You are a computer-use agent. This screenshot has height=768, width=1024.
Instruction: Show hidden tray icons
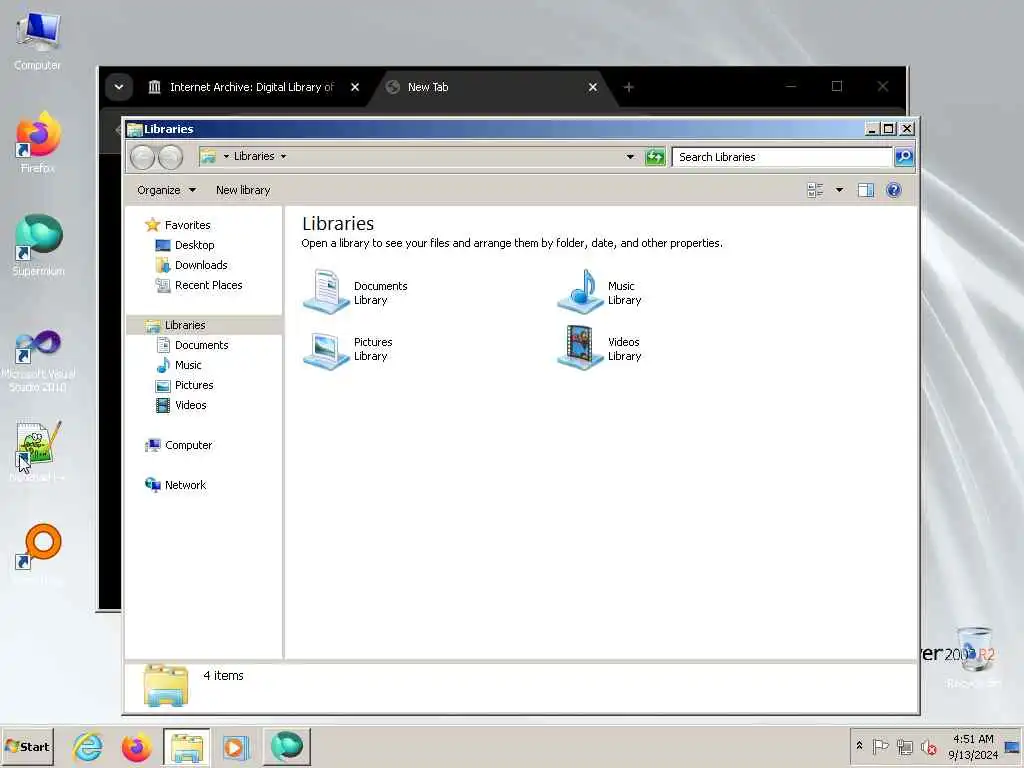(859, 746)
